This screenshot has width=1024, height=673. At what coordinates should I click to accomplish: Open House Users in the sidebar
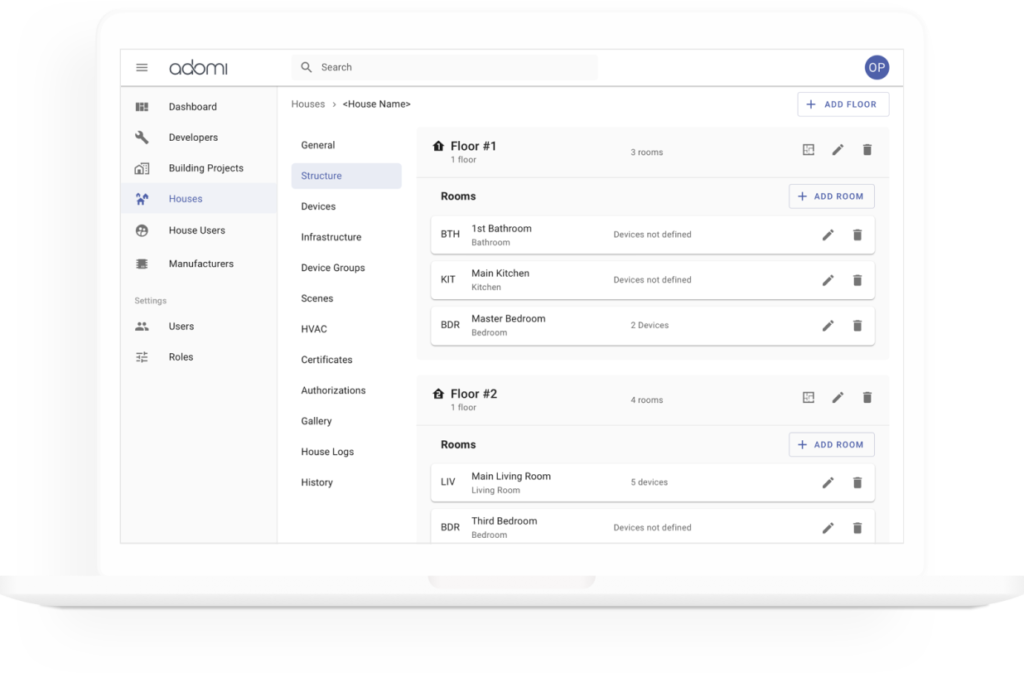click(x=199, y=230)
